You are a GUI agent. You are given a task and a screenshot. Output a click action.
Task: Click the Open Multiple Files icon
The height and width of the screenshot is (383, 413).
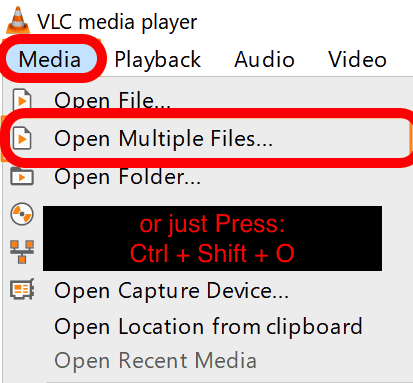coord(22,138)
